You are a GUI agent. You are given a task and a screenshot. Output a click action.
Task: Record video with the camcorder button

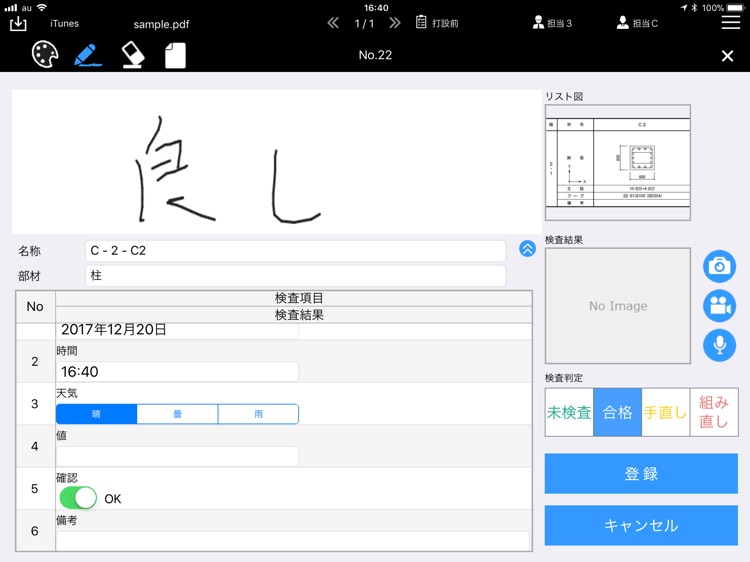[x=719, y=306]
